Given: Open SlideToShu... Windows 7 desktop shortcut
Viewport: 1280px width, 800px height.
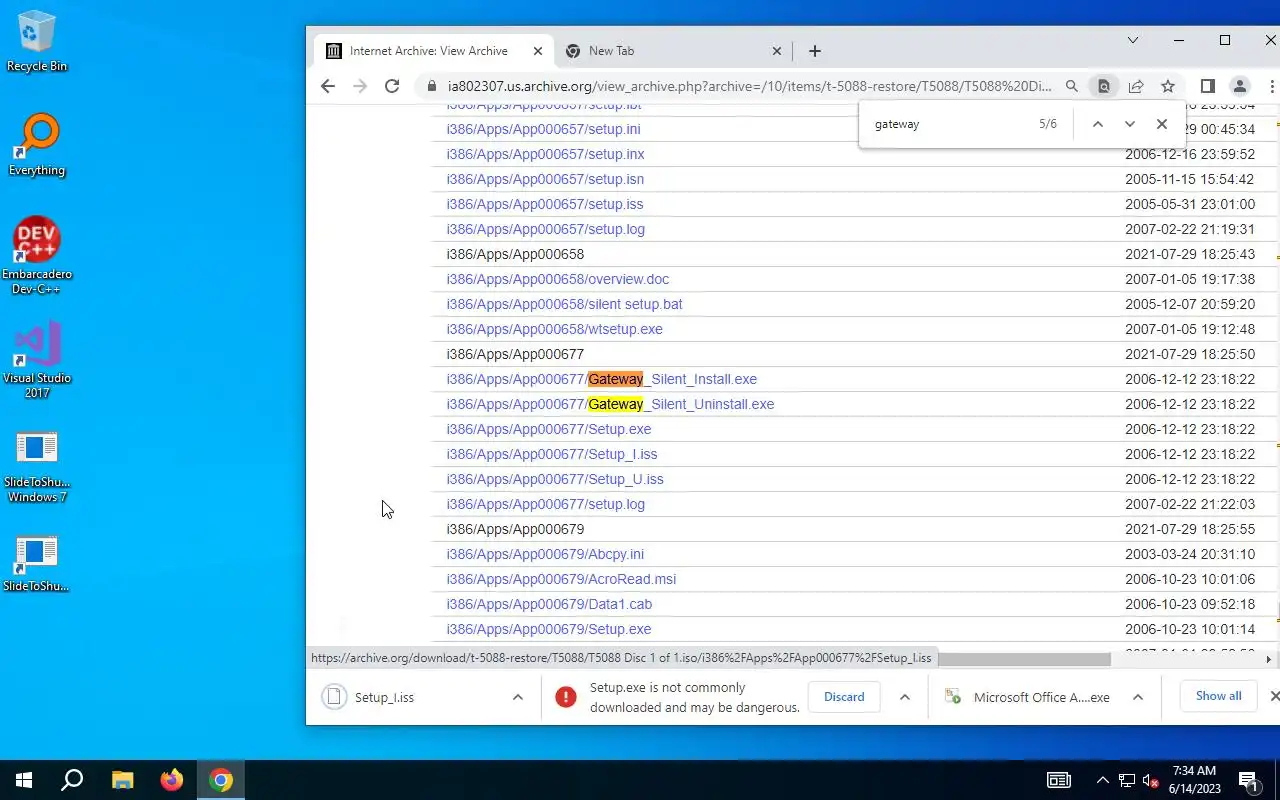Looking at the screenshot, I should pyautogui.click(x=37, y=466).
